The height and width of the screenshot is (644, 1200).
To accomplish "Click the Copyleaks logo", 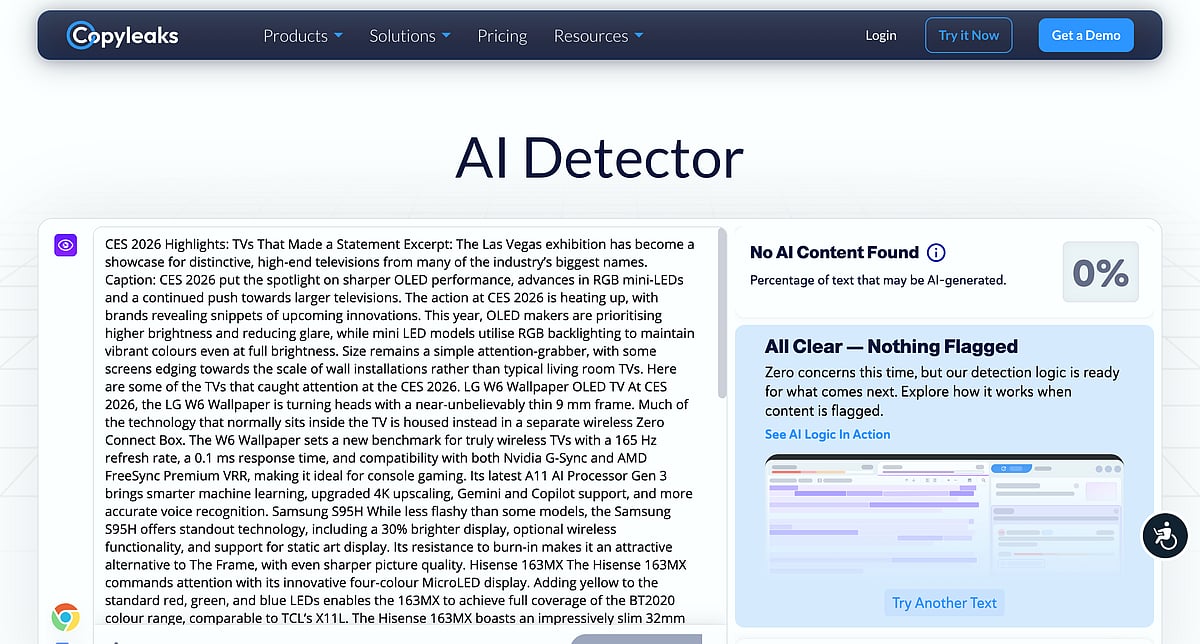I will pyautogui.click(x=122, y=36).
